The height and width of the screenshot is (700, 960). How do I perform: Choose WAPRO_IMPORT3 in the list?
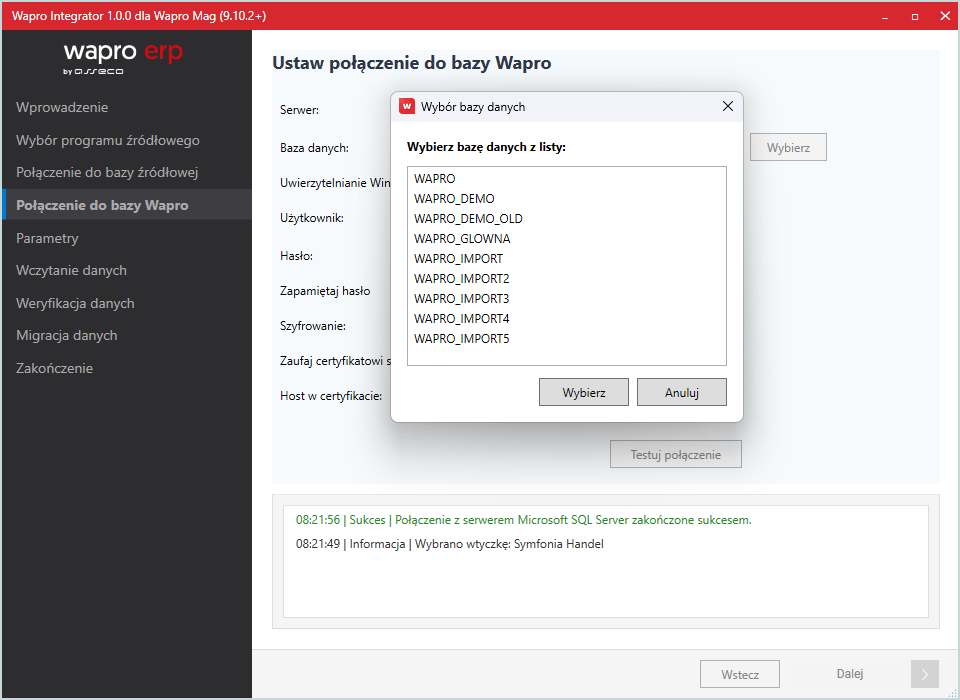click(461, 299)
